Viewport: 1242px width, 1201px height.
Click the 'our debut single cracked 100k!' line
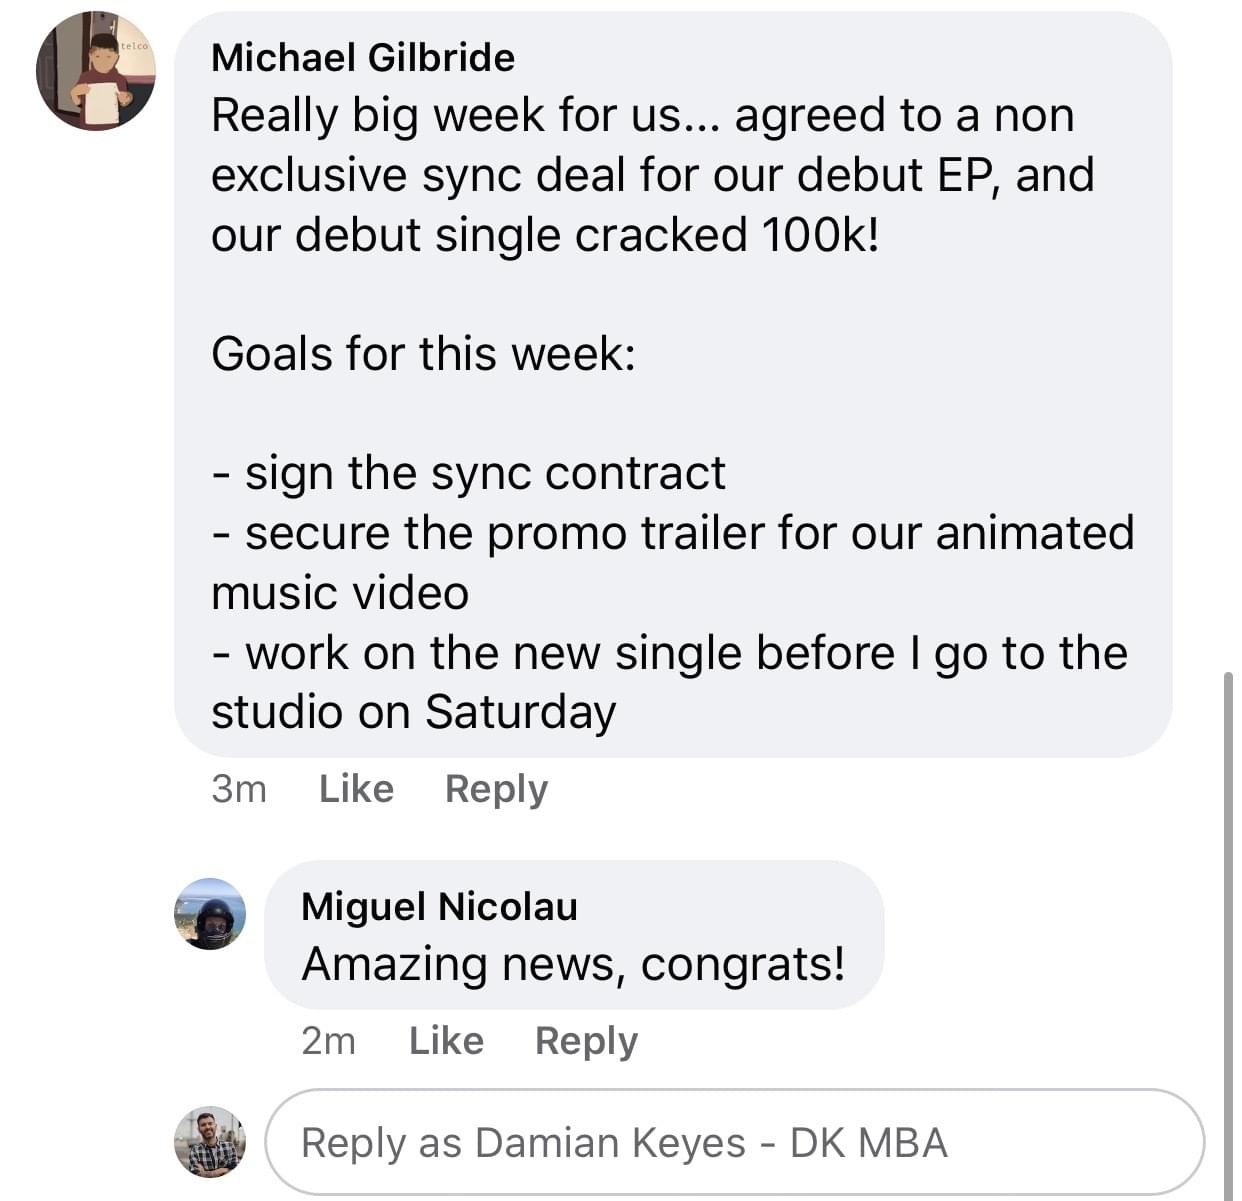(x=545, y=235)
